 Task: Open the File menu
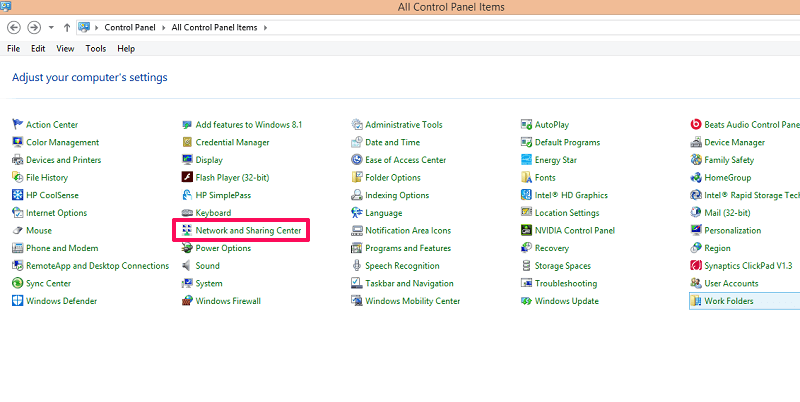[13, 48]
